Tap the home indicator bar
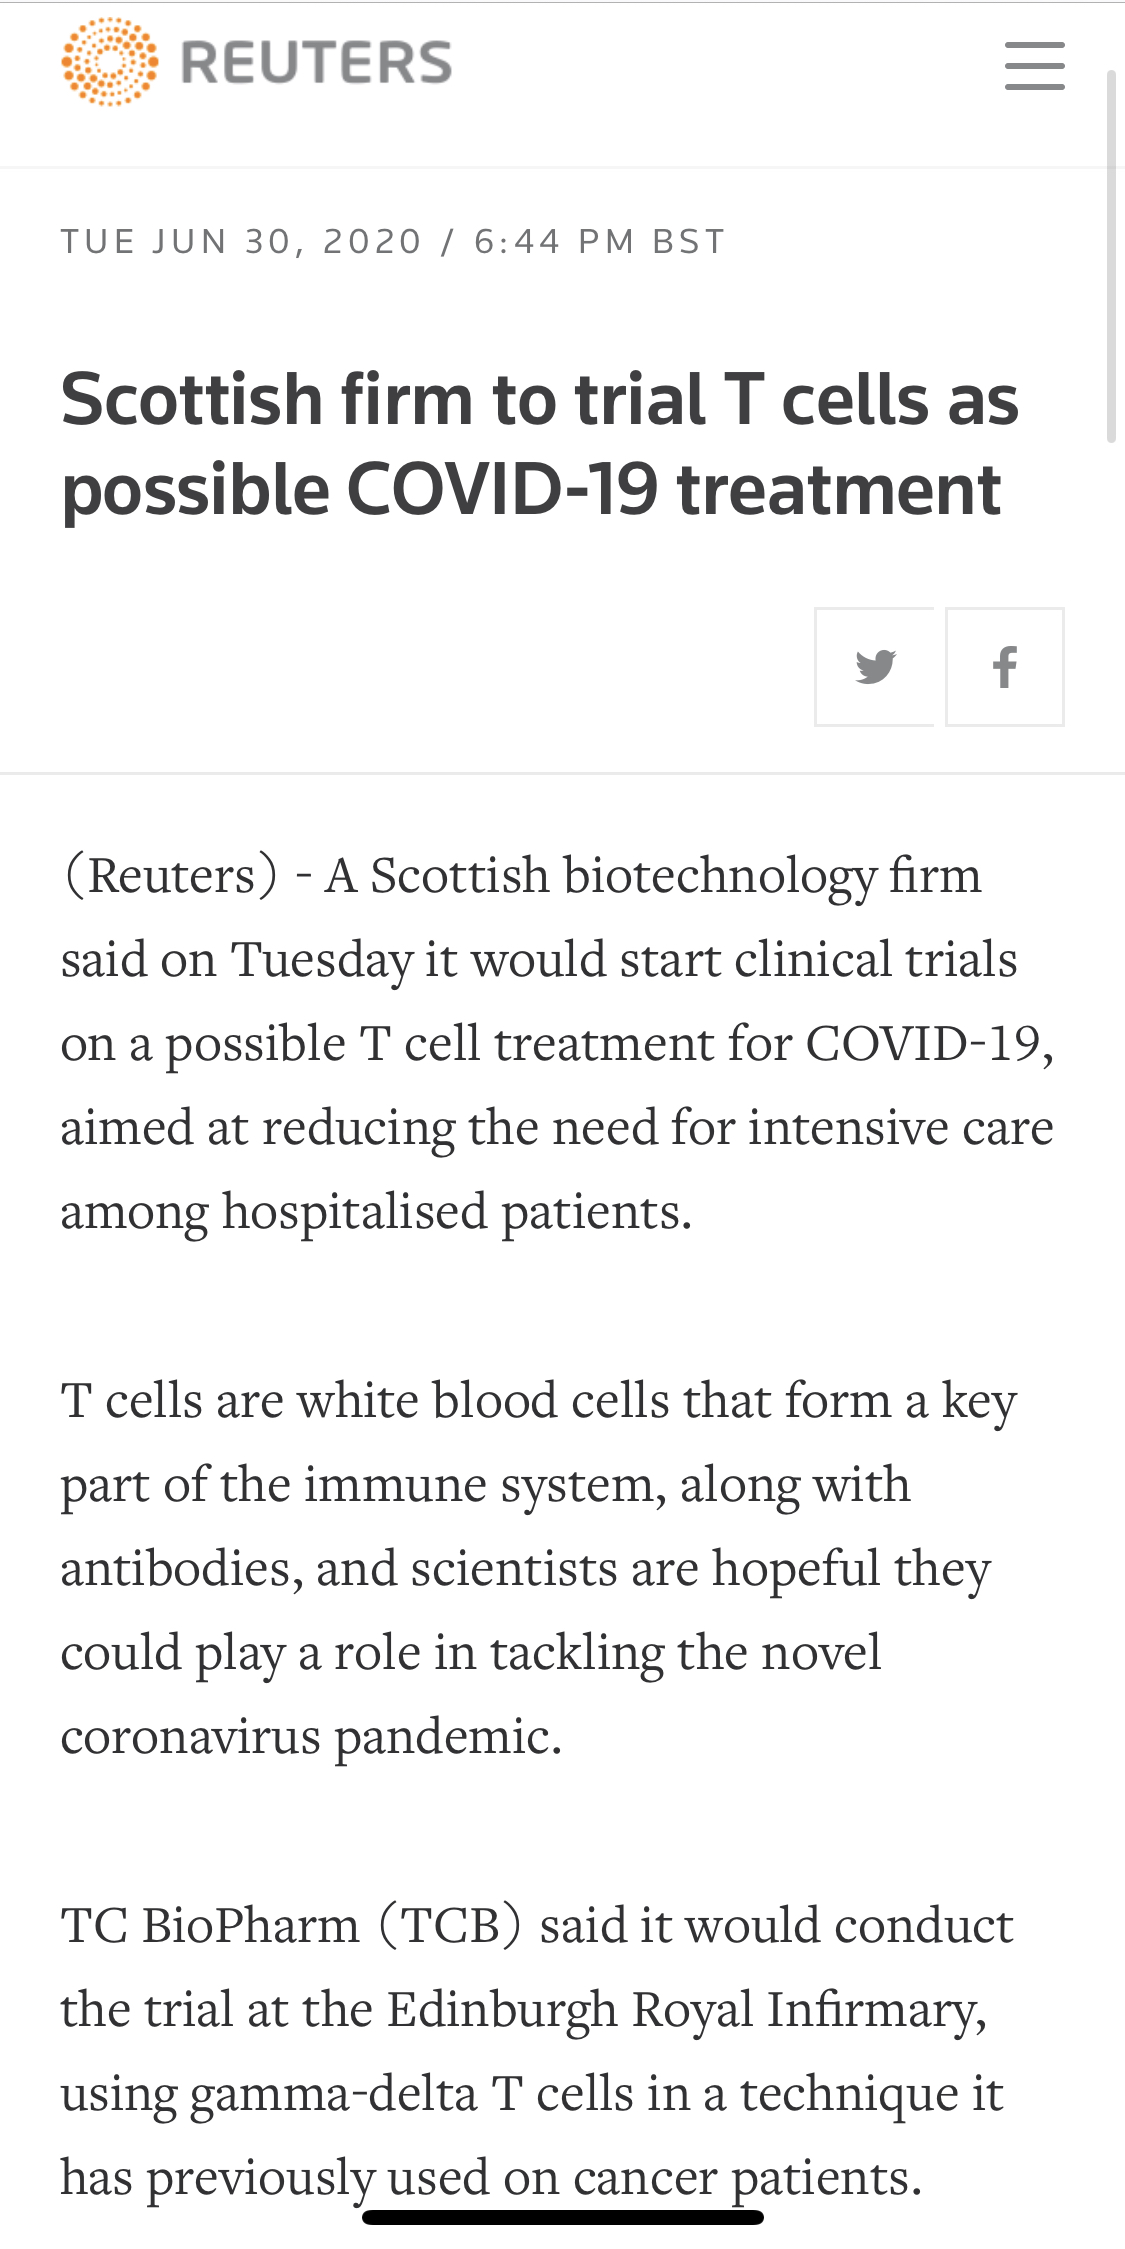The width and height of the screenshot is (1125, 2249). [x=563, y=2217]
